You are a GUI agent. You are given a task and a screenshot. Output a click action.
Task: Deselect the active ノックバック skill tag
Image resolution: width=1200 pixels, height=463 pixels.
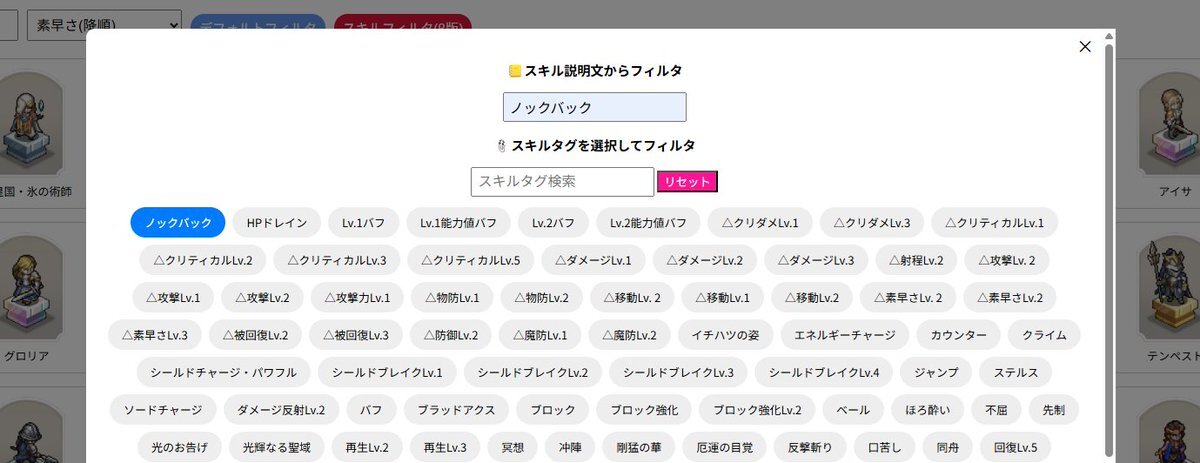(178, 222)
